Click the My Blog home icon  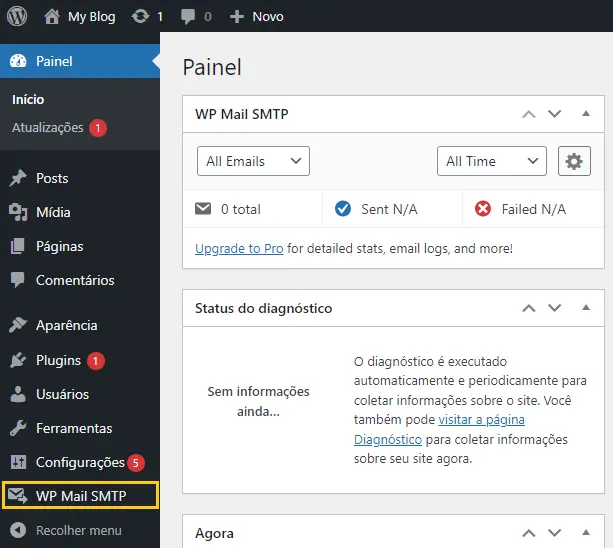[52, 16]
